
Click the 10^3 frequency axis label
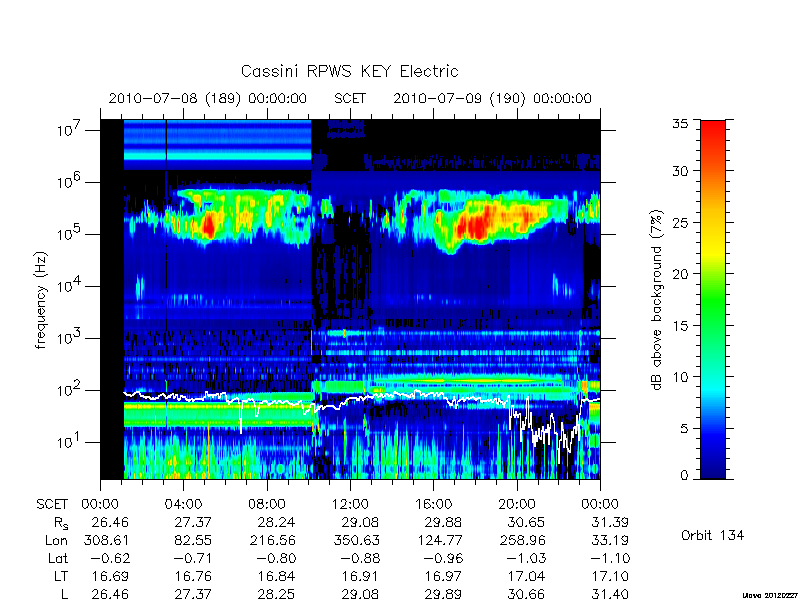[x=68, y=338]
